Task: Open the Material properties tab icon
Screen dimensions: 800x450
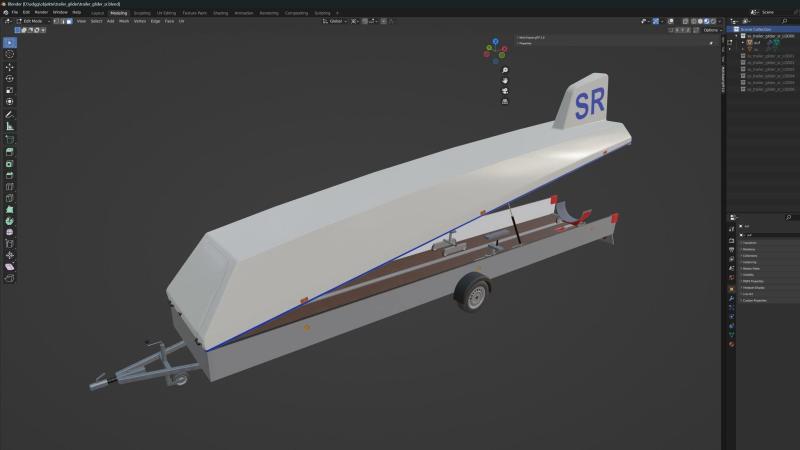Action: click(732, 344)
